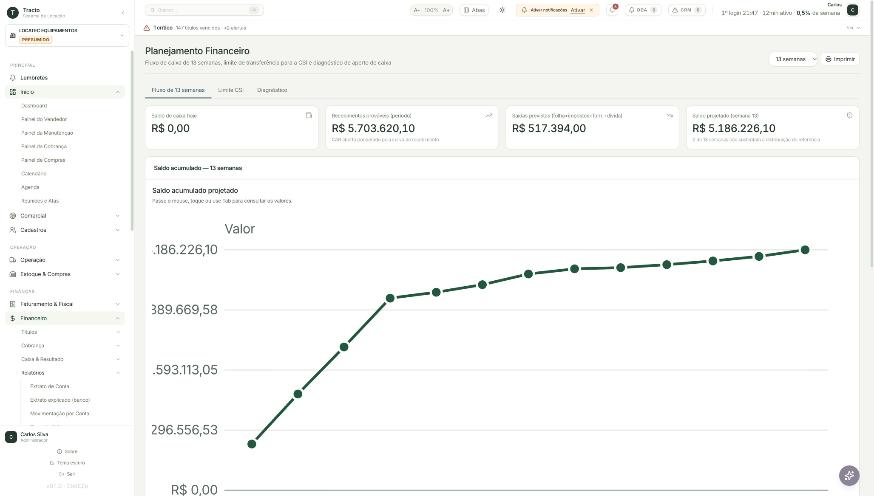Open Painel de Cobrança

click(x=44, y=147)
